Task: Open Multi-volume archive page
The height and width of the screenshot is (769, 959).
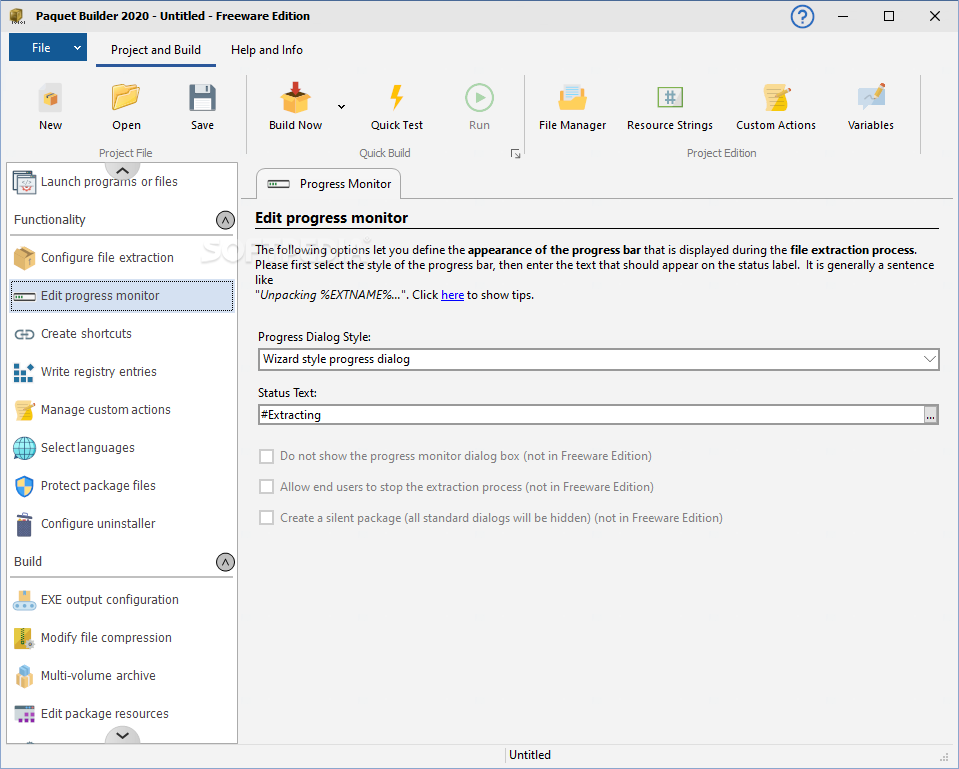Action: (121, 675)
